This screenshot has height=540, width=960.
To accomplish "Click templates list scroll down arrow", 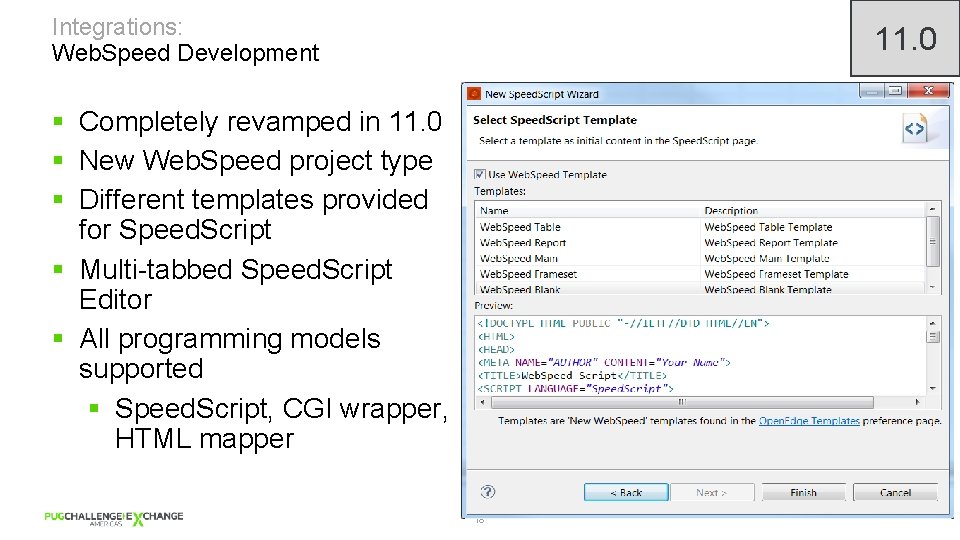I will click(932, 287).
